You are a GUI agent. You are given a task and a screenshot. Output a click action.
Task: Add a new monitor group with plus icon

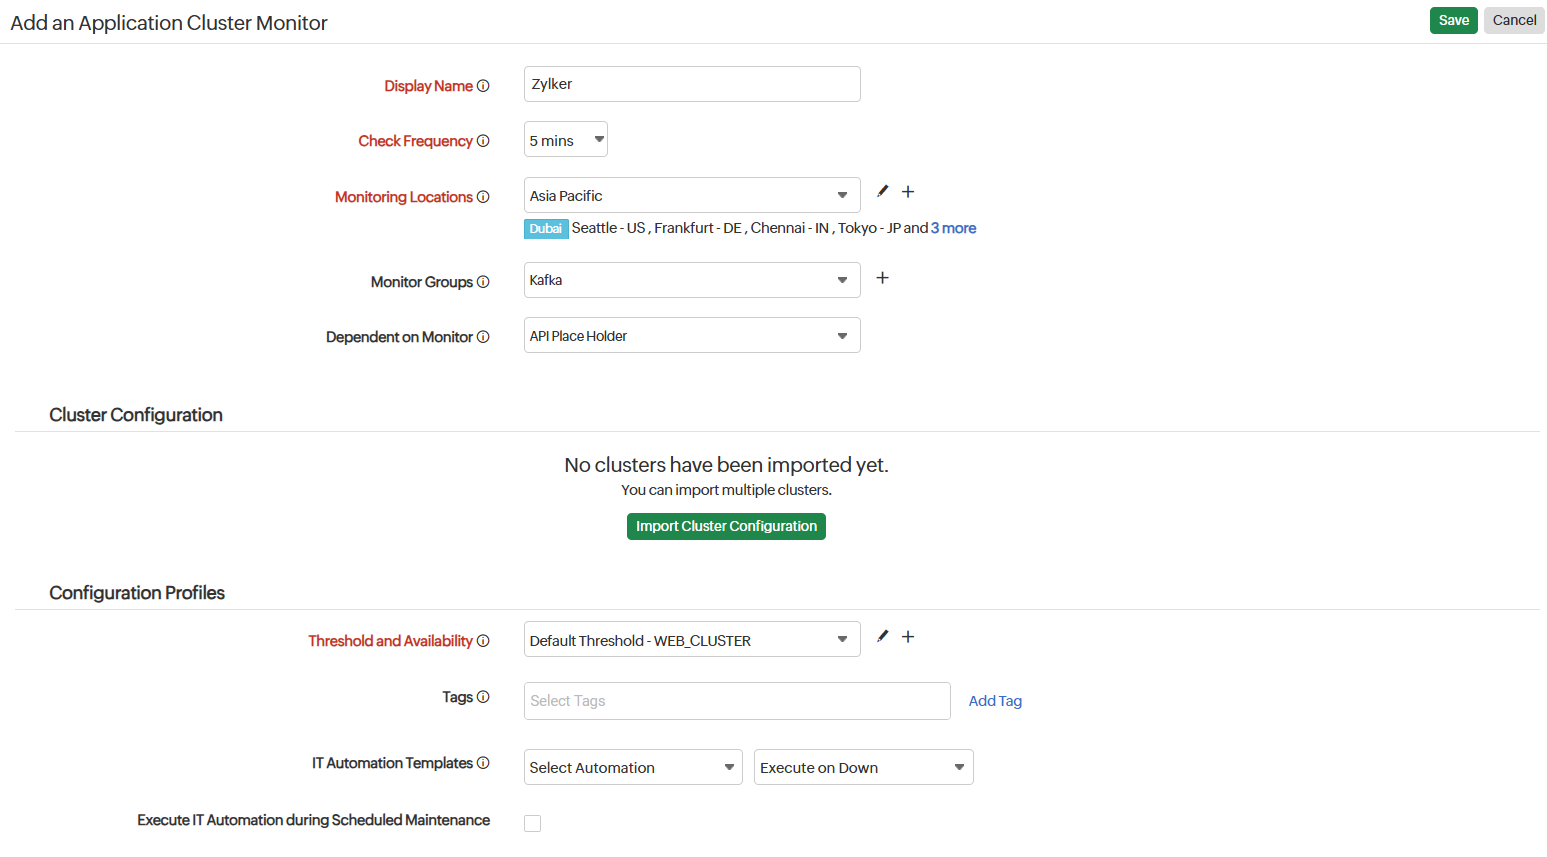(882, 277)
